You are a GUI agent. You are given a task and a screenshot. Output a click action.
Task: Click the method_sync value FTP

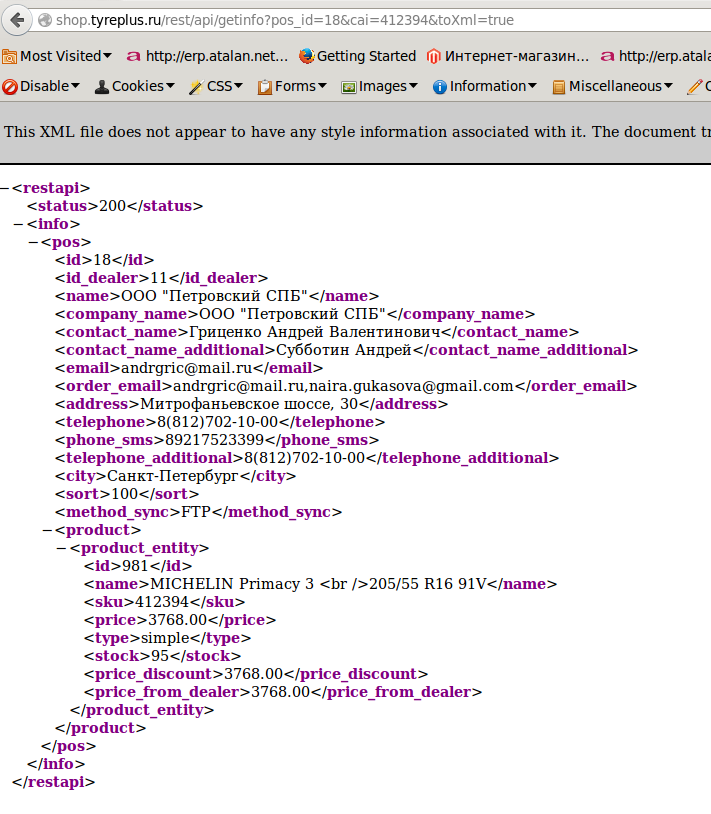[196, 512]
